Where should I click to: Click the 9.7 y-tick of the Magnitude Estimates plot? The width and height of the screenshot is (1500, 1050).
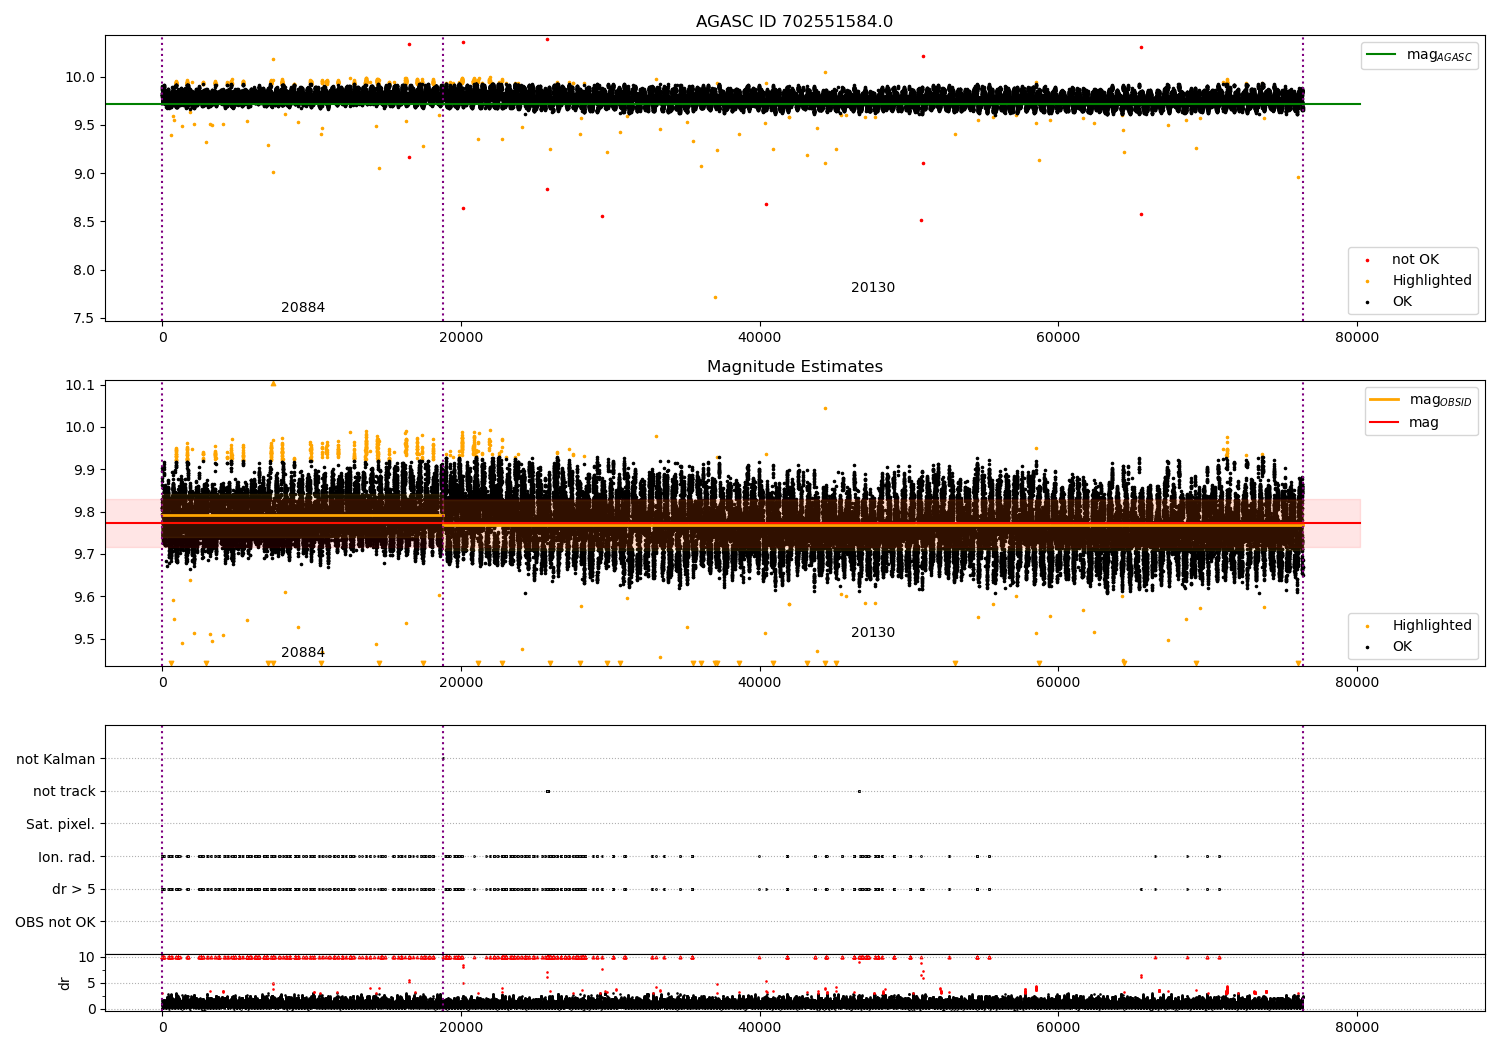point(83,555)
